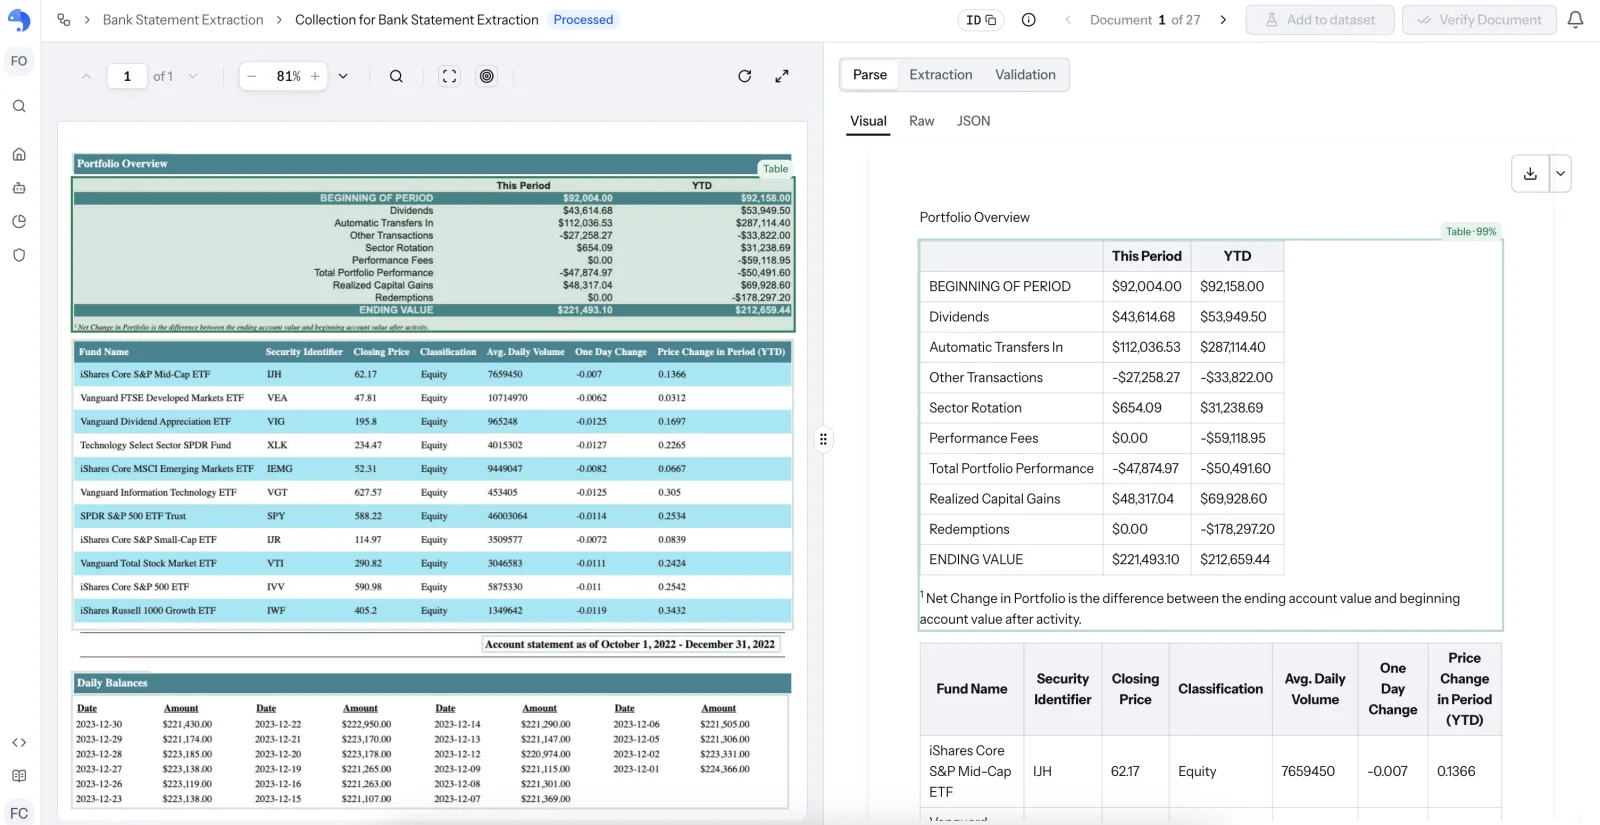Click Add to dataset button
The width and height of the screenshot is (1600, 825).
[1320, 20]
